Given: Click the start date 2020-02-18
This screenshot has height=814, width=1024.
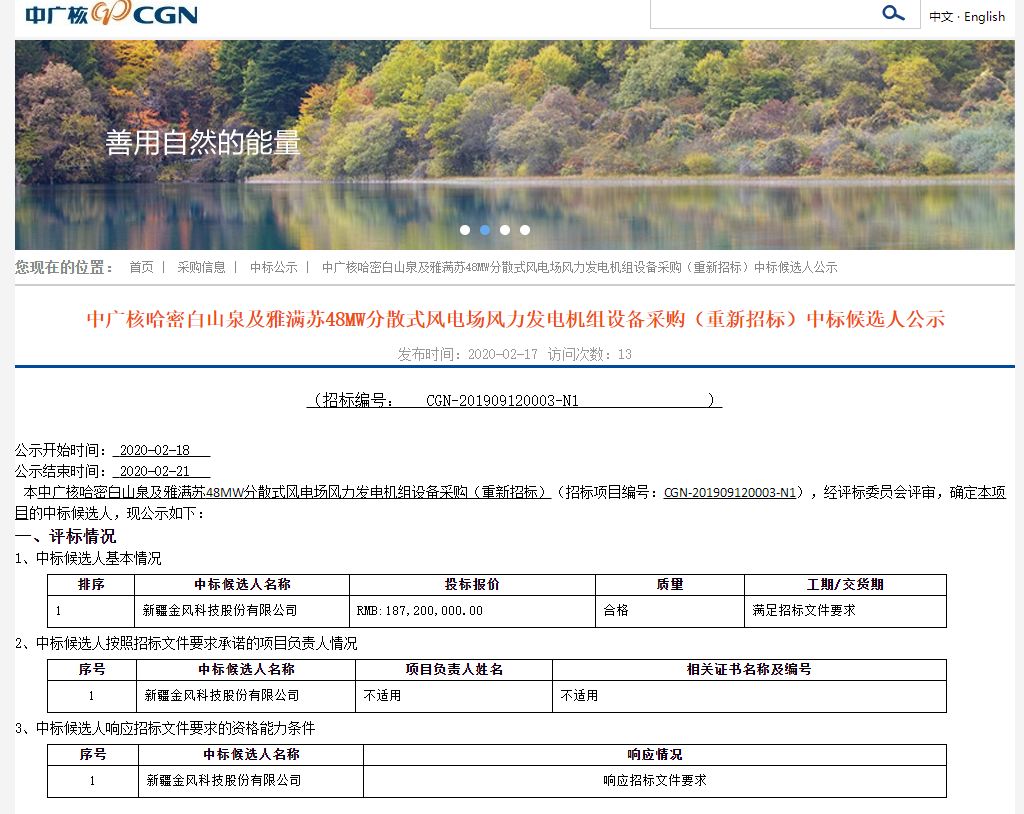Looking at the screenshot, I should 155,450.
